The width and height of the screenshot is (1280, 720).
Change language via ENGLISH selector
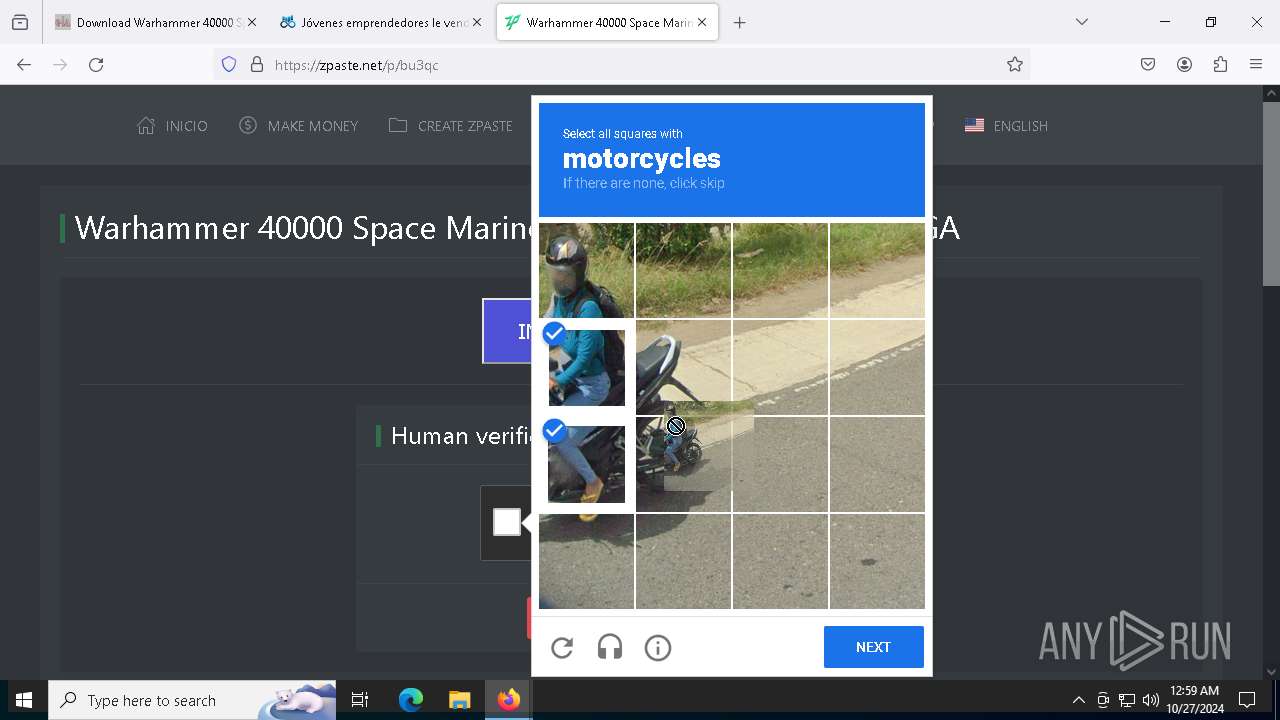tap(1006, 126)
